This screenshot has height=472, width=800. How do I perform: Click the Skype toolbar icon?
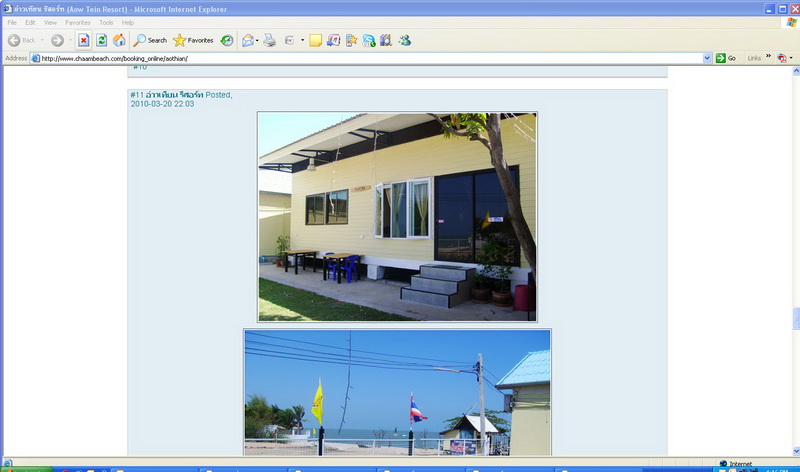[369, 40]
